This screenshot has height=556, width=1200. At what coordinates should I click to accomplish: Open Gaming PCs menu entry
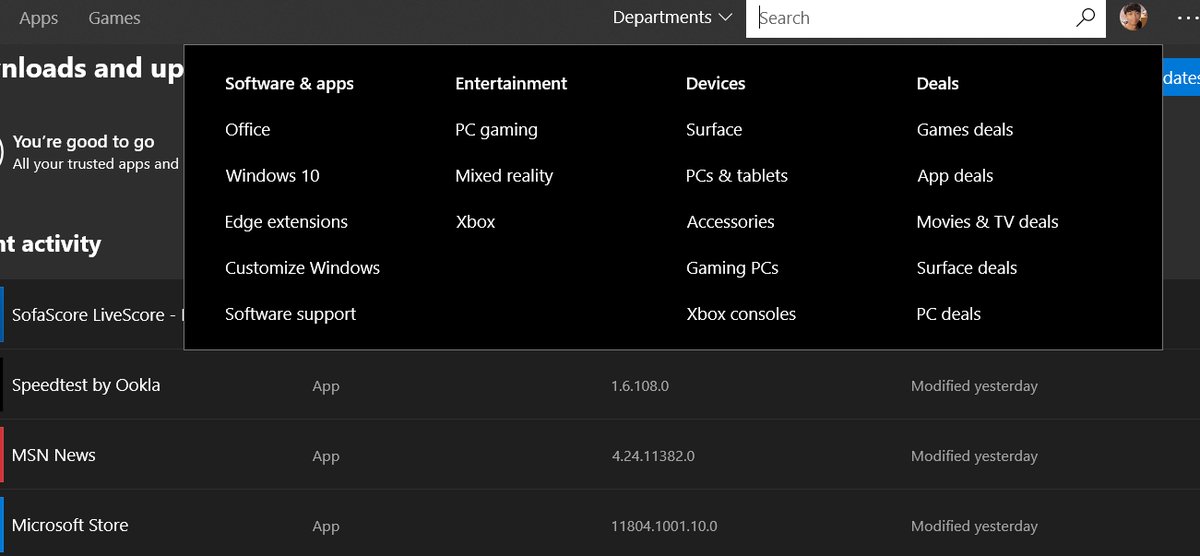point(732,268)
